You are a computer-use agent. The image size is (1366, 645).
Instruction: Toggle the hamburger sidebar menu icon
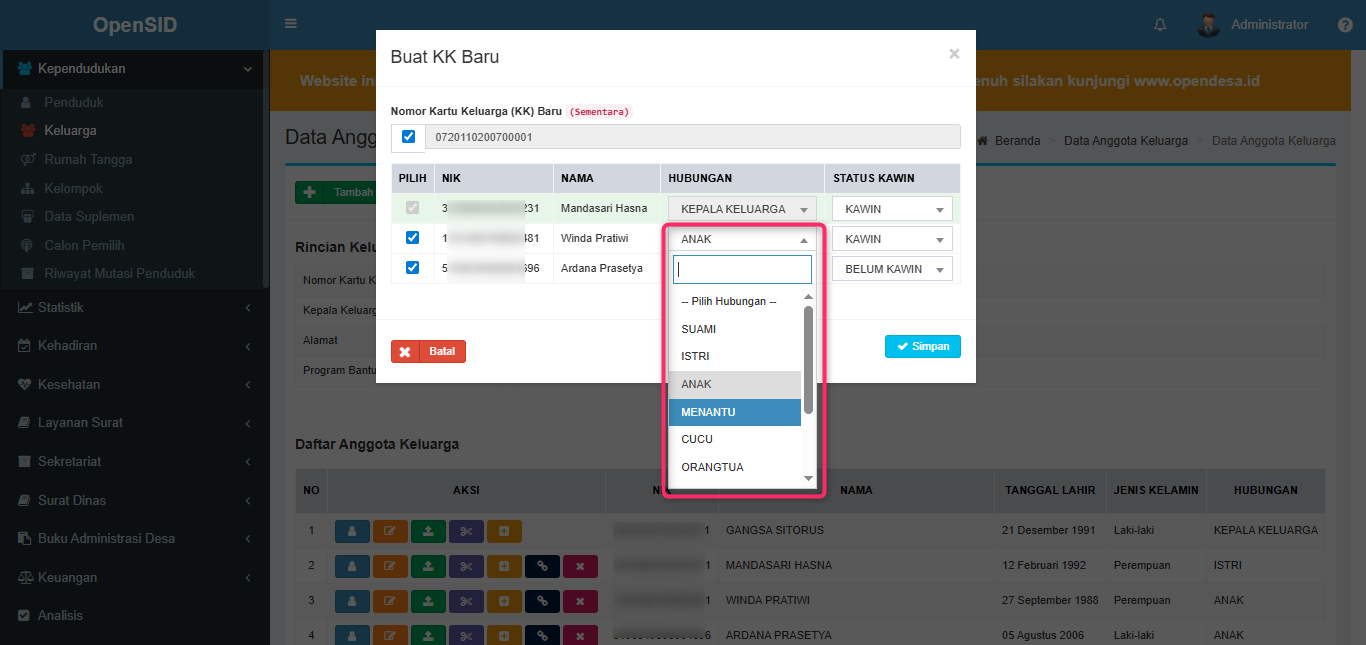point(291,24)
